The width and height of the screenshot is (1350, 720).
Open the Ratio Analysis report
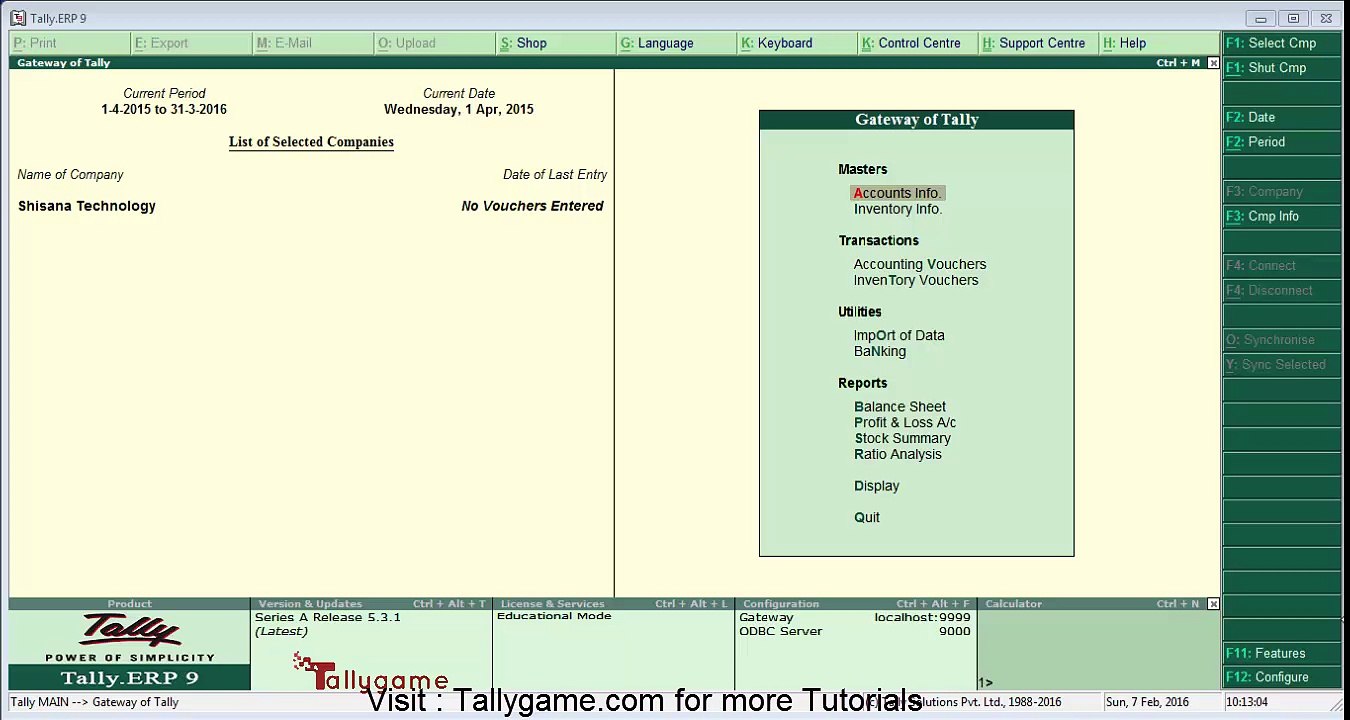tap(897, 454)
